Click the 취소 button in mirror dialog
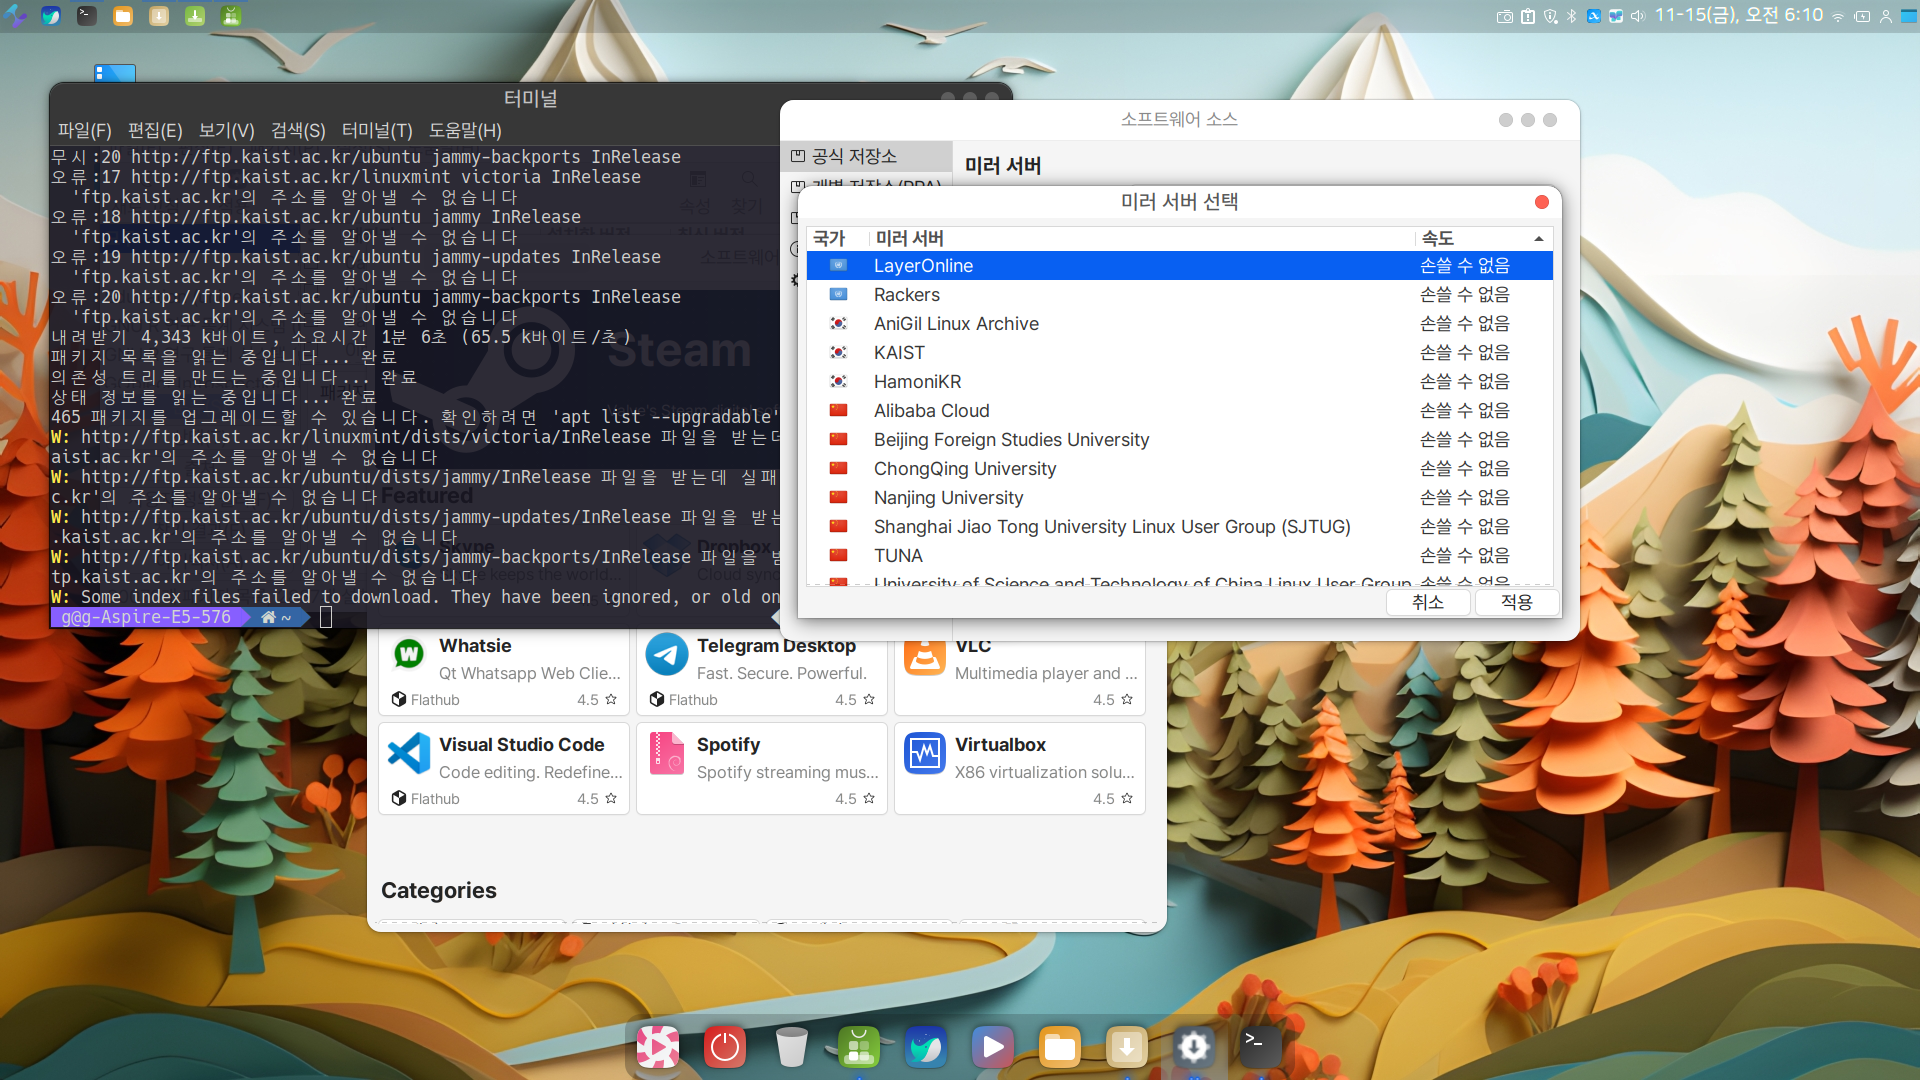Image resolution: width=1920 pixels, height=1080 pixels. (x=1428, y=602)
